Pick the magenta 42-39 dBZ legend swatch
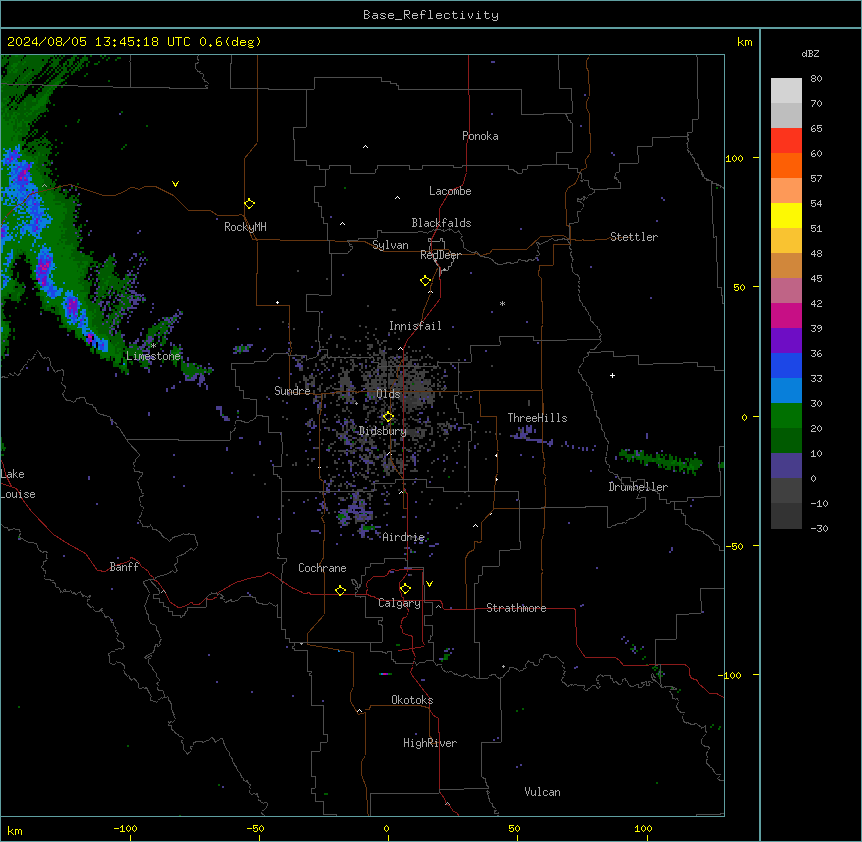 (786, 315)
